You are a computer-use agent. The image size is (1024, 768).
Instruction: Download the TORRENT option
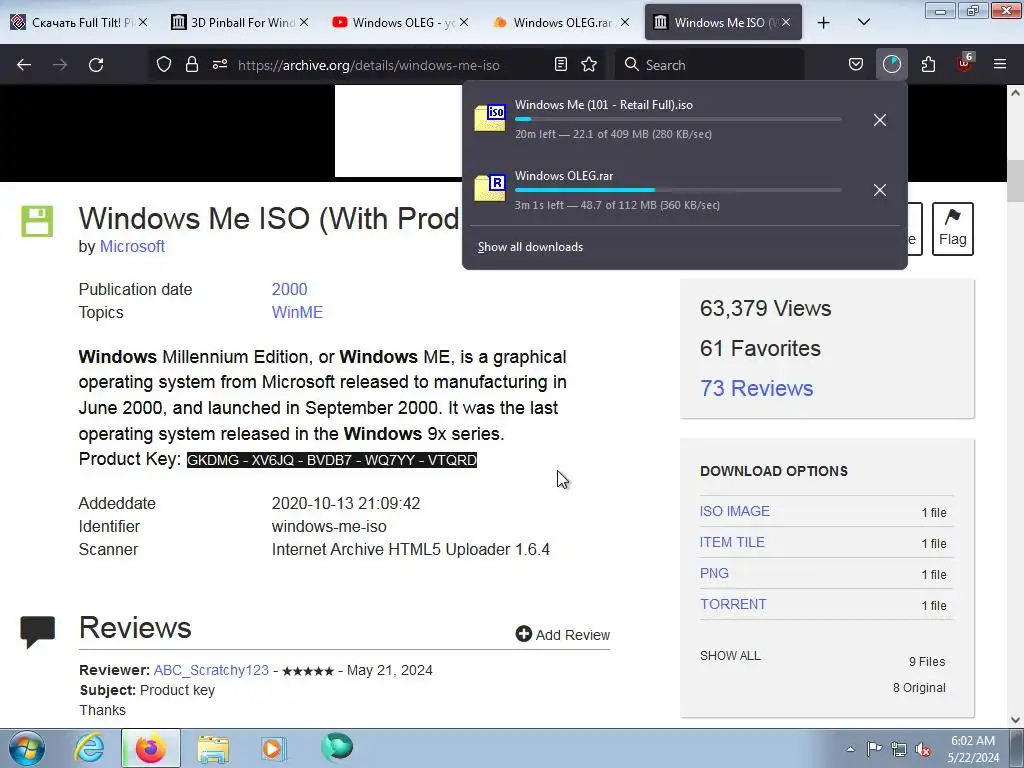(x=733, y=604)
